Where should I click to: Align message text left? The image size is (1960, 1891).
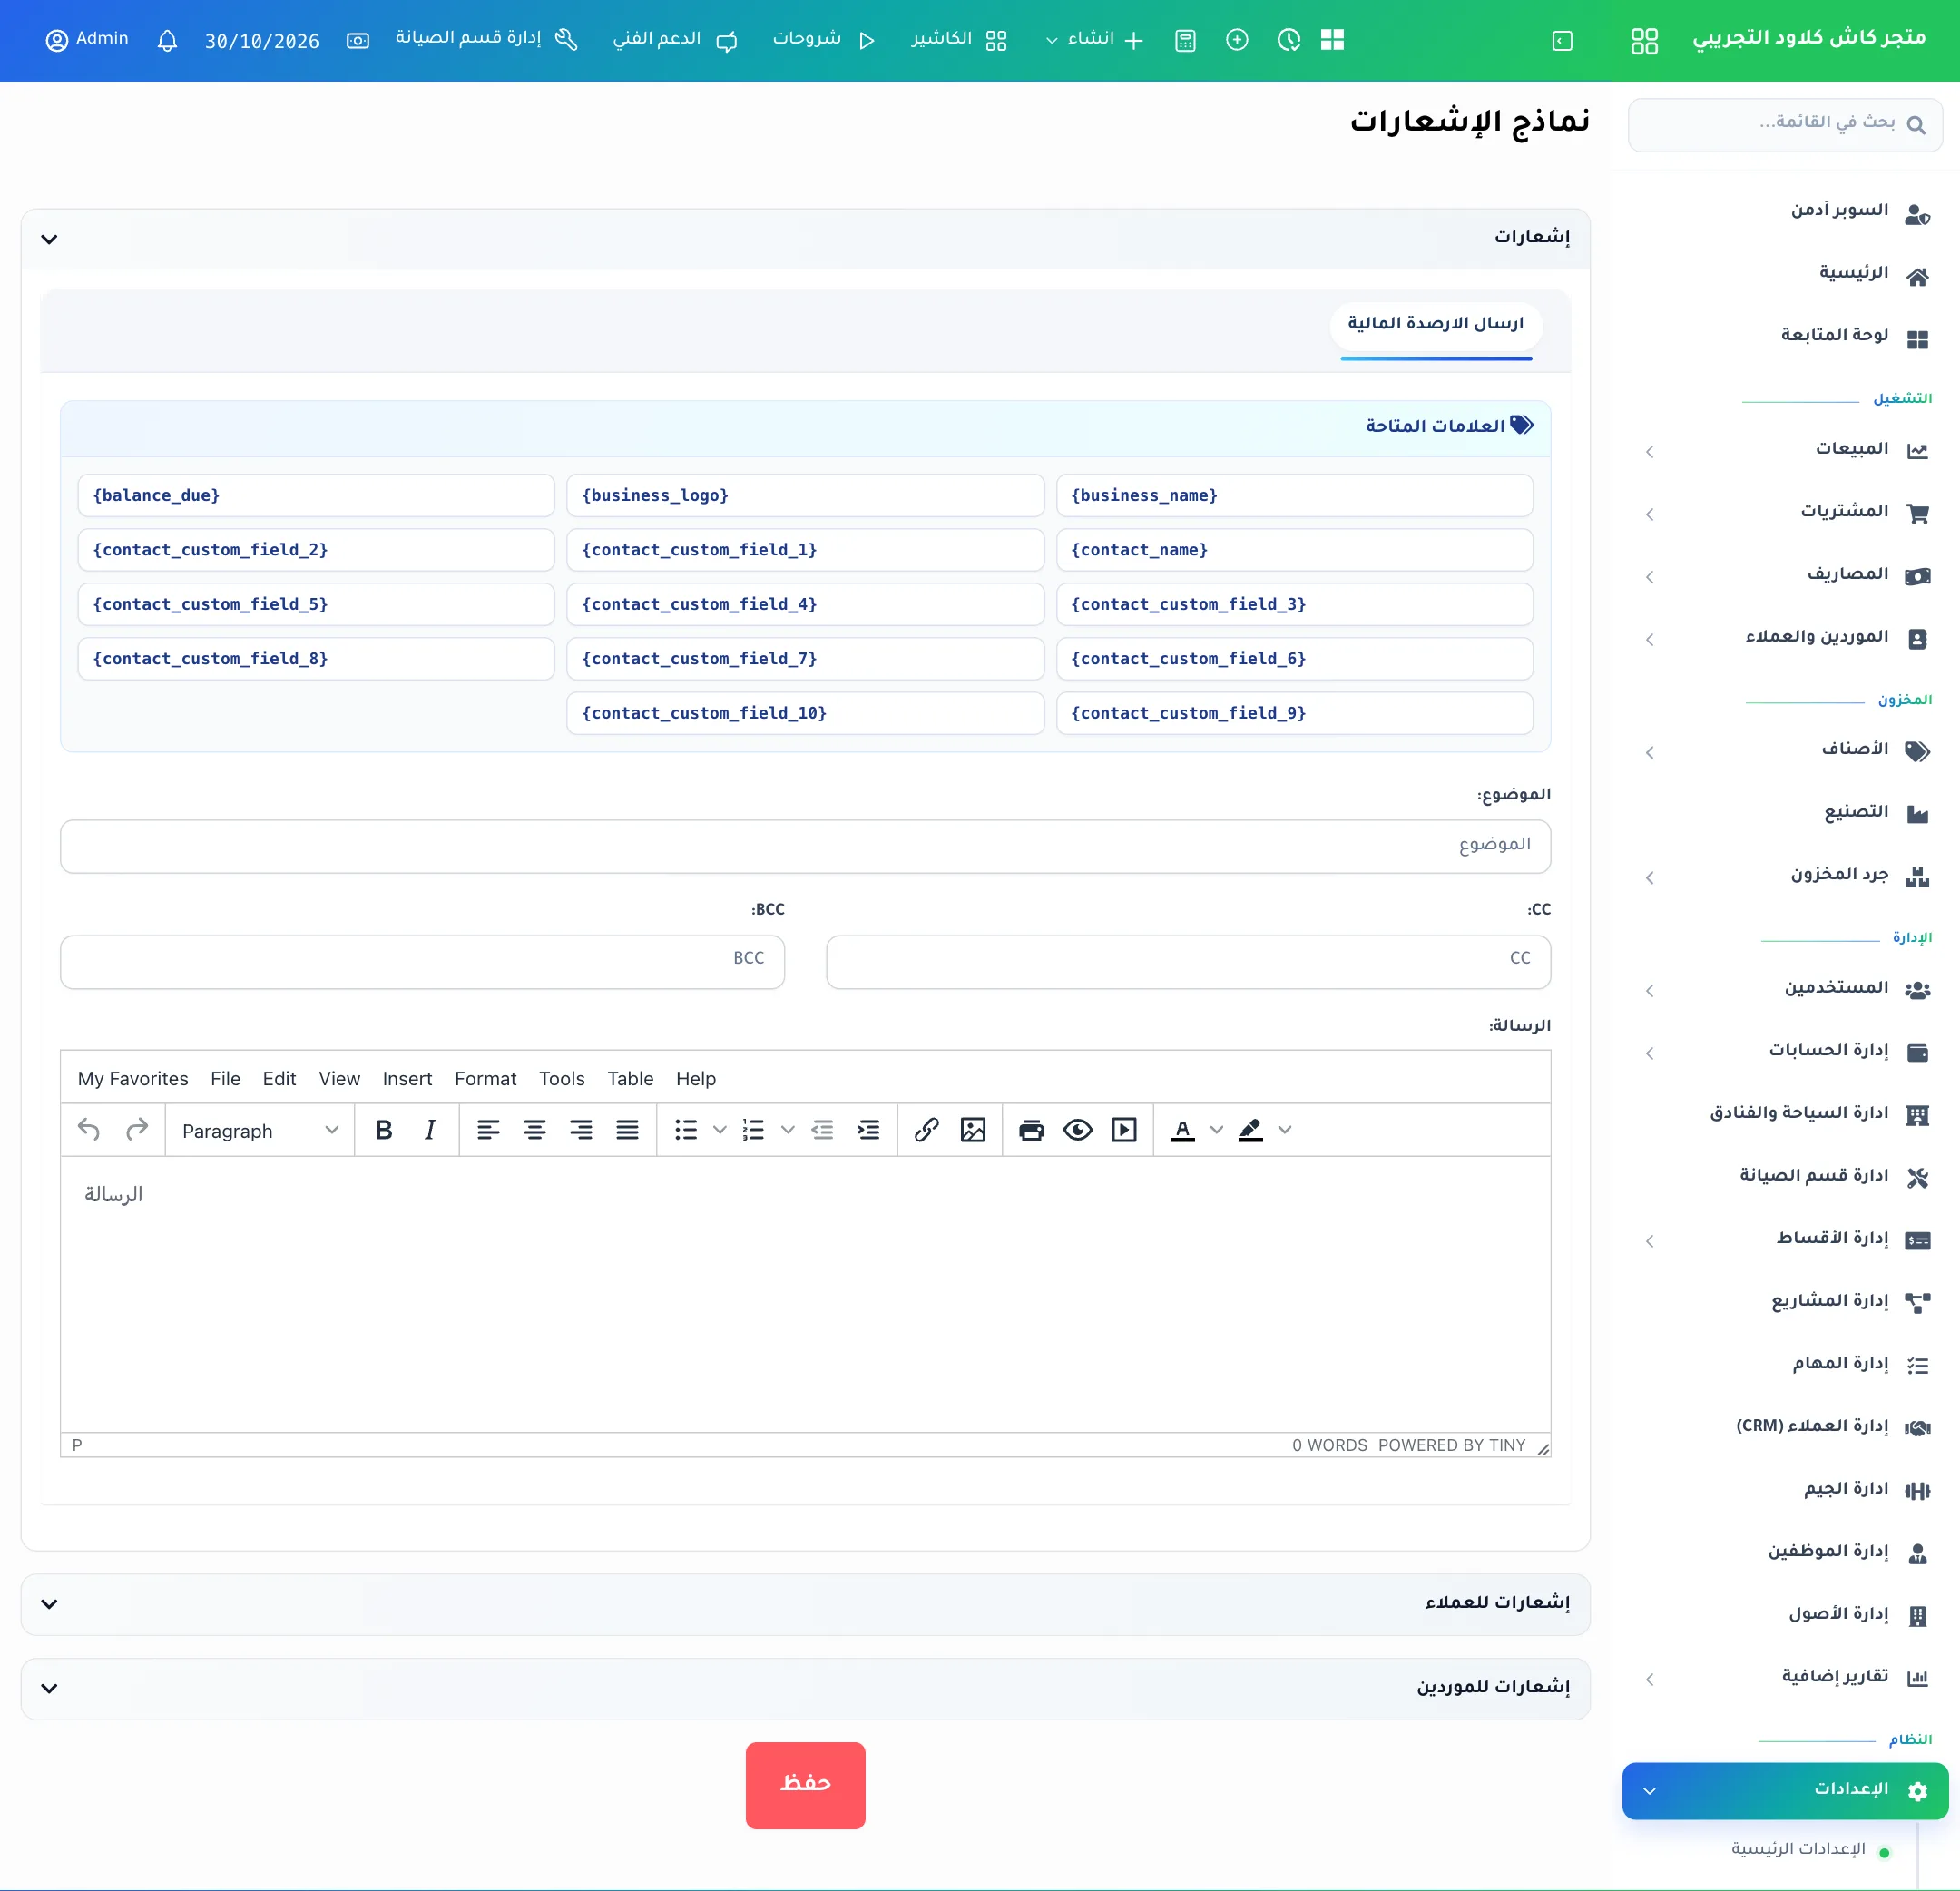(x=488, y=1130)
